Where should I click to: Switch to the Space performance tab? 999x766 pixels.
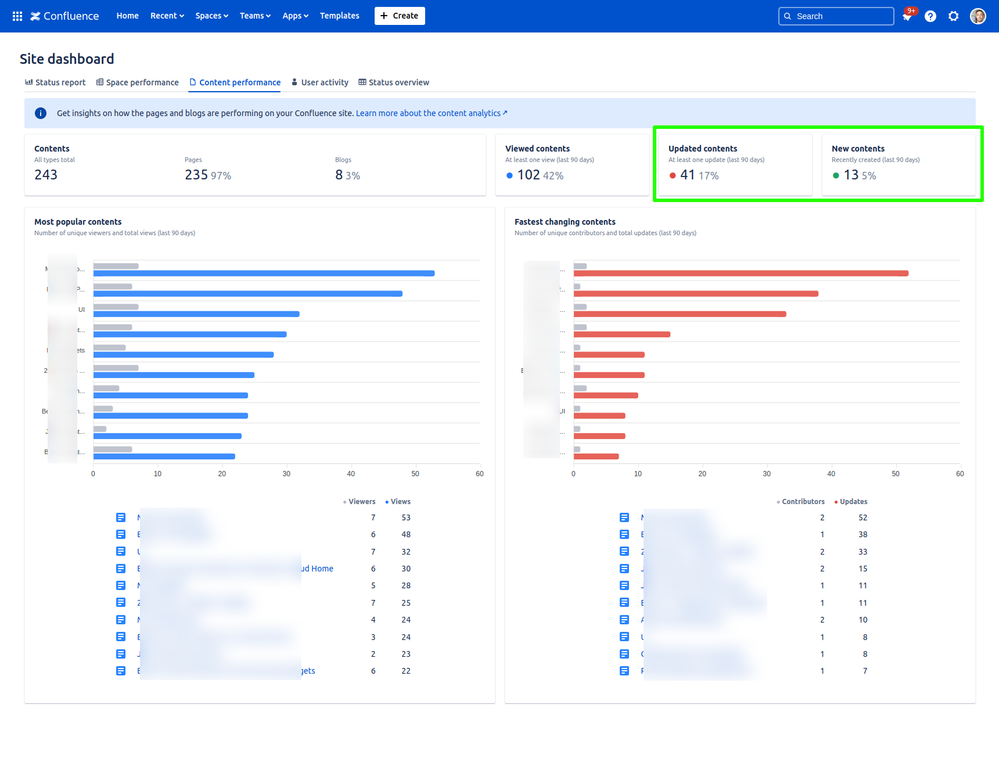pyautogui.click(x=138, y=82)
